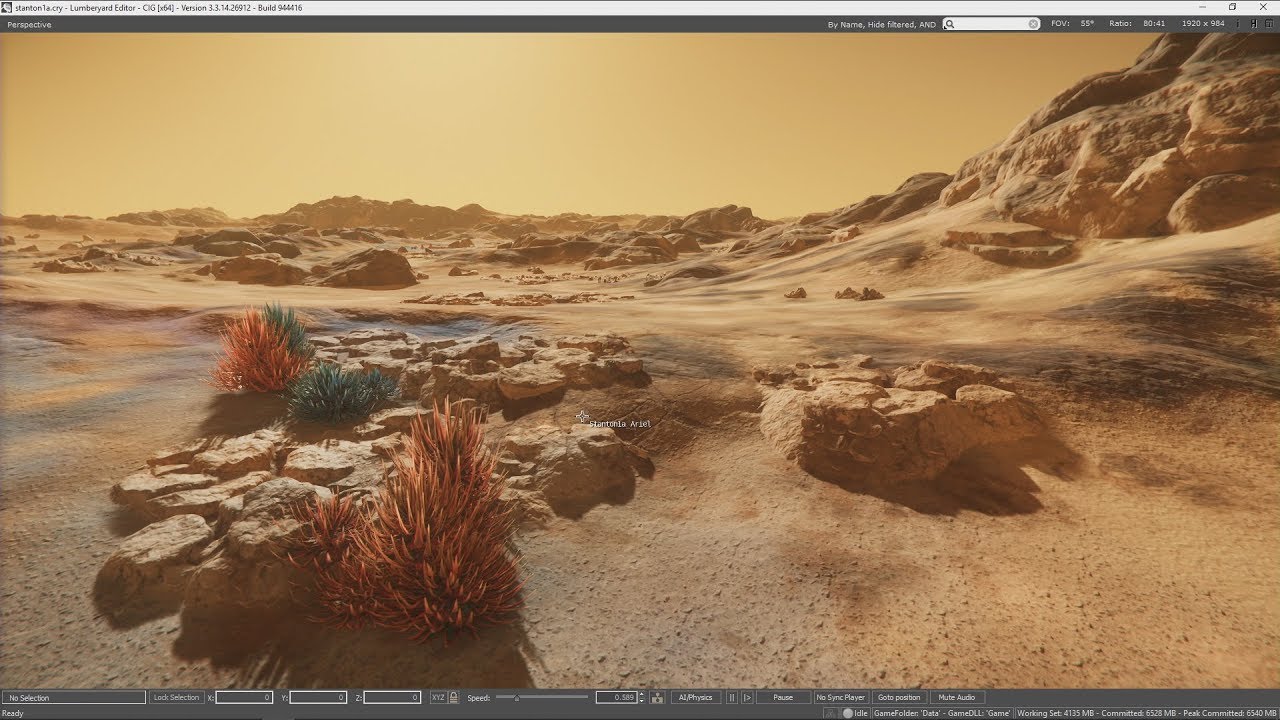Click the pause physics icon
The image size is (1280, 720).
pos(732,697)
